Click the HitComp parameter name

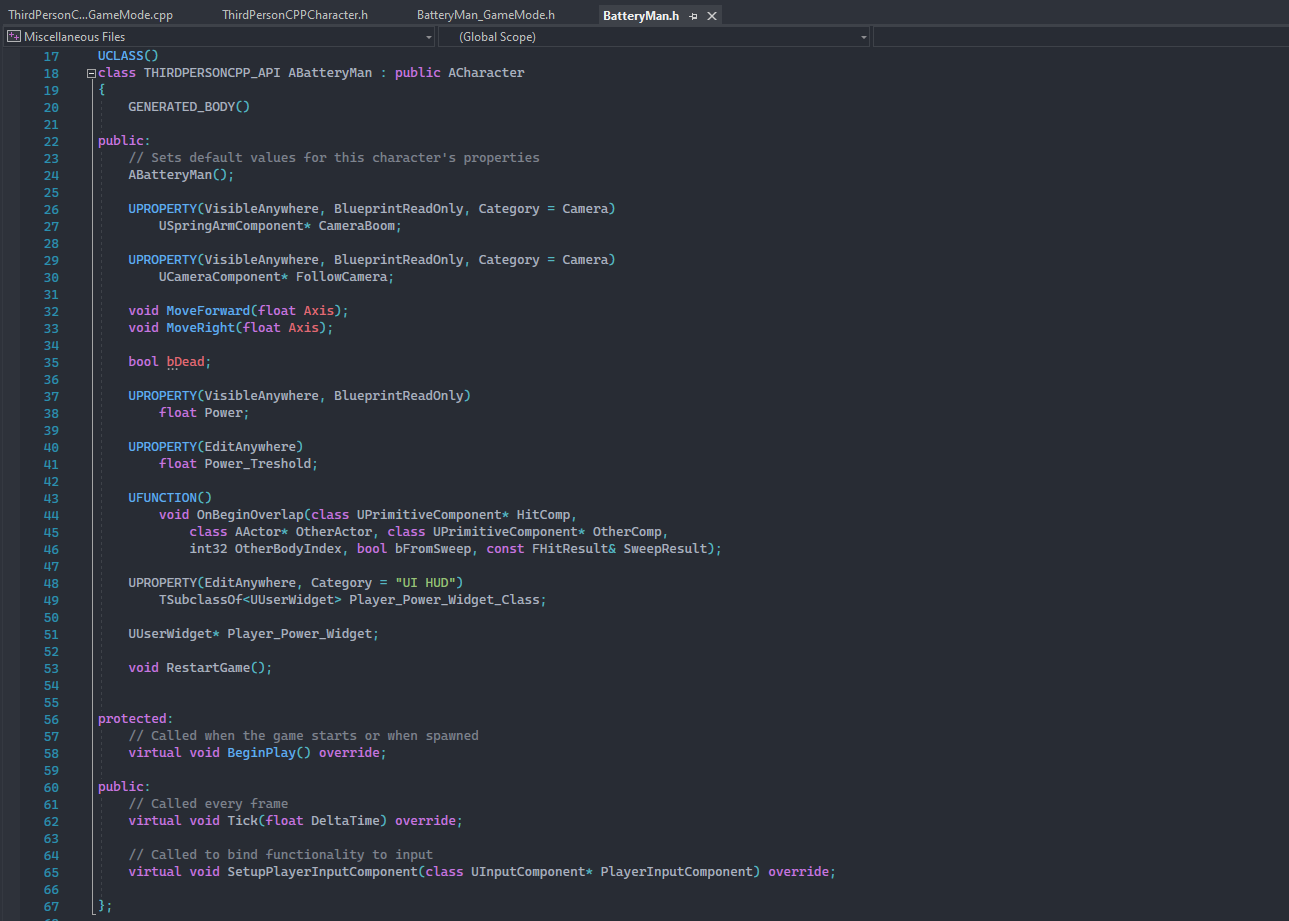click(x=543, y=515)
